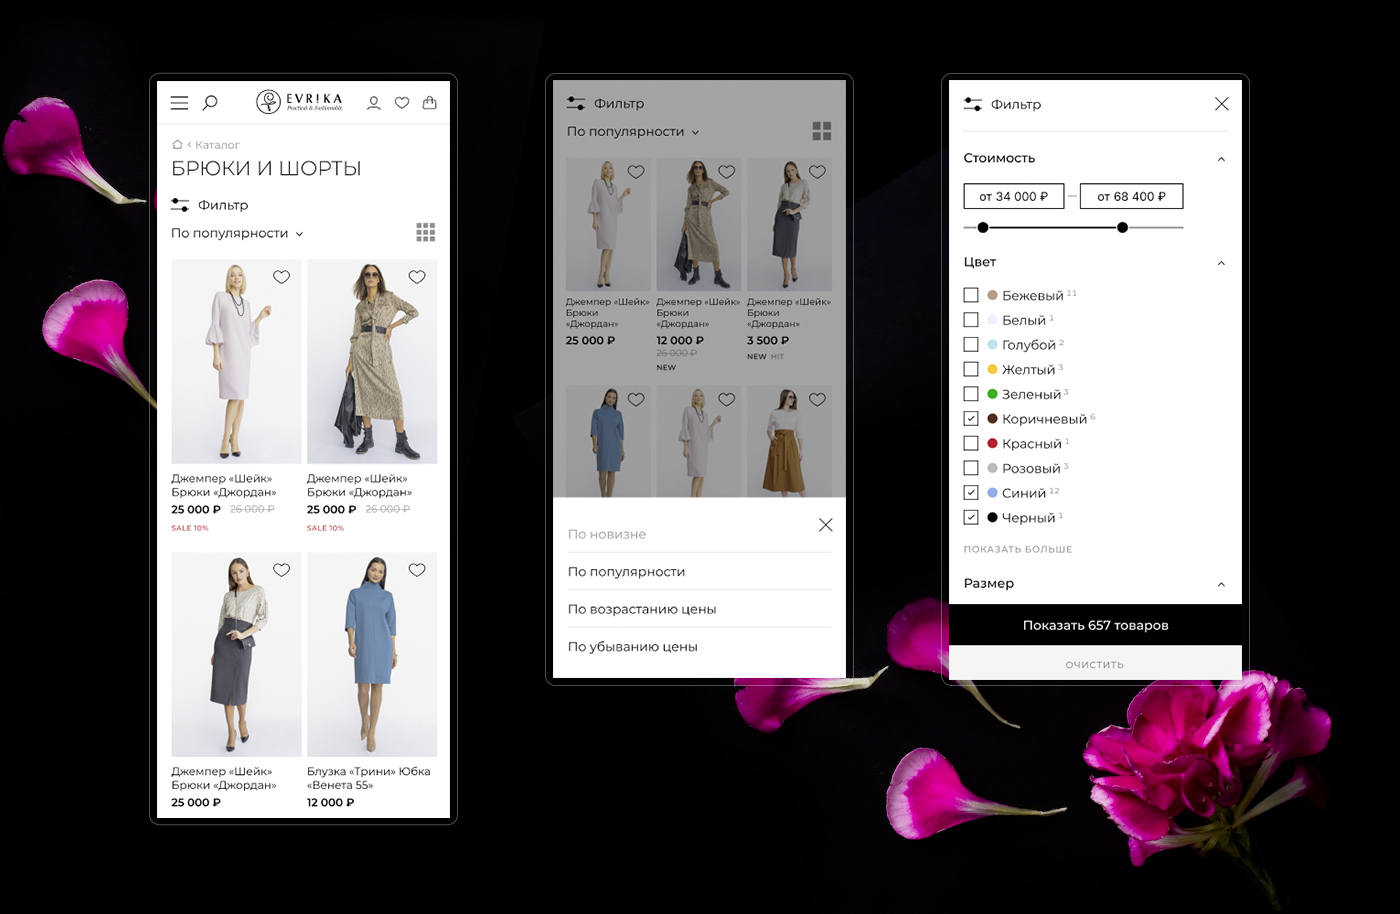This screenshot has width=1400, height=914.
Task: Uncheck the Коричневый color filter
Action: tap(970, 418)
